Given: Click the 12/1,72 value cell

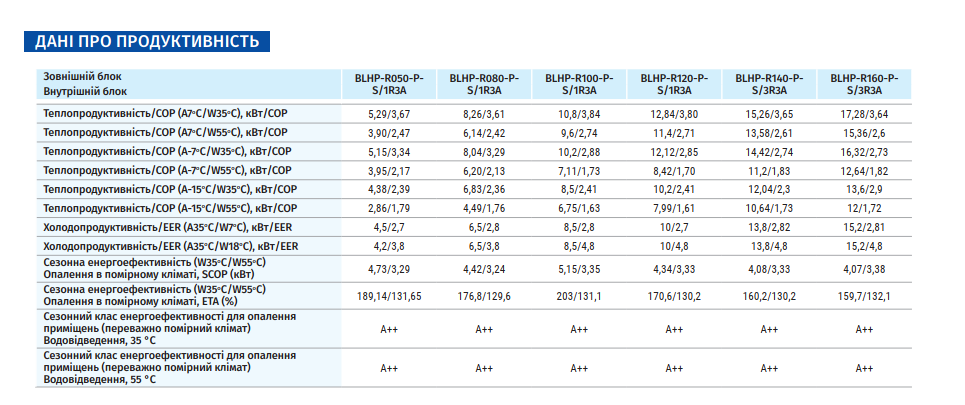Looking at the screenshot, I should (864, 208).
